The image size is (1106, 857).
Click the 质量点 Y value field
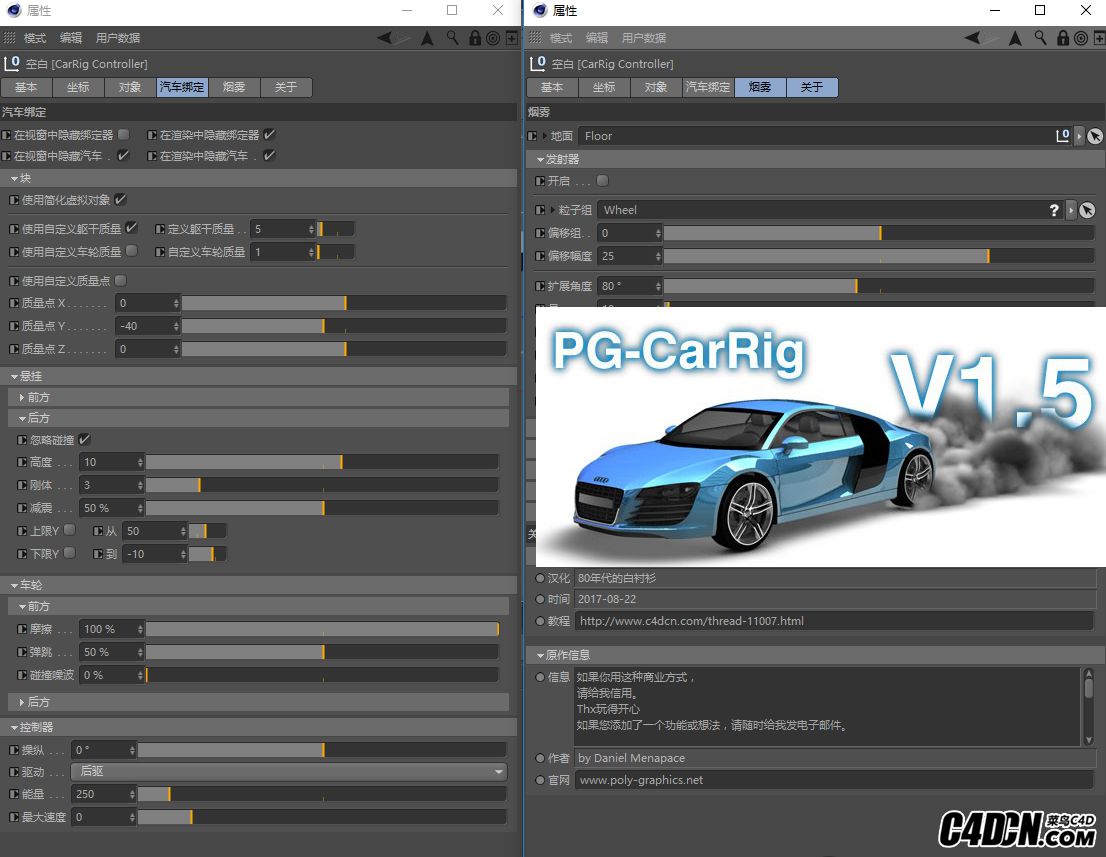tap(144, 326)
